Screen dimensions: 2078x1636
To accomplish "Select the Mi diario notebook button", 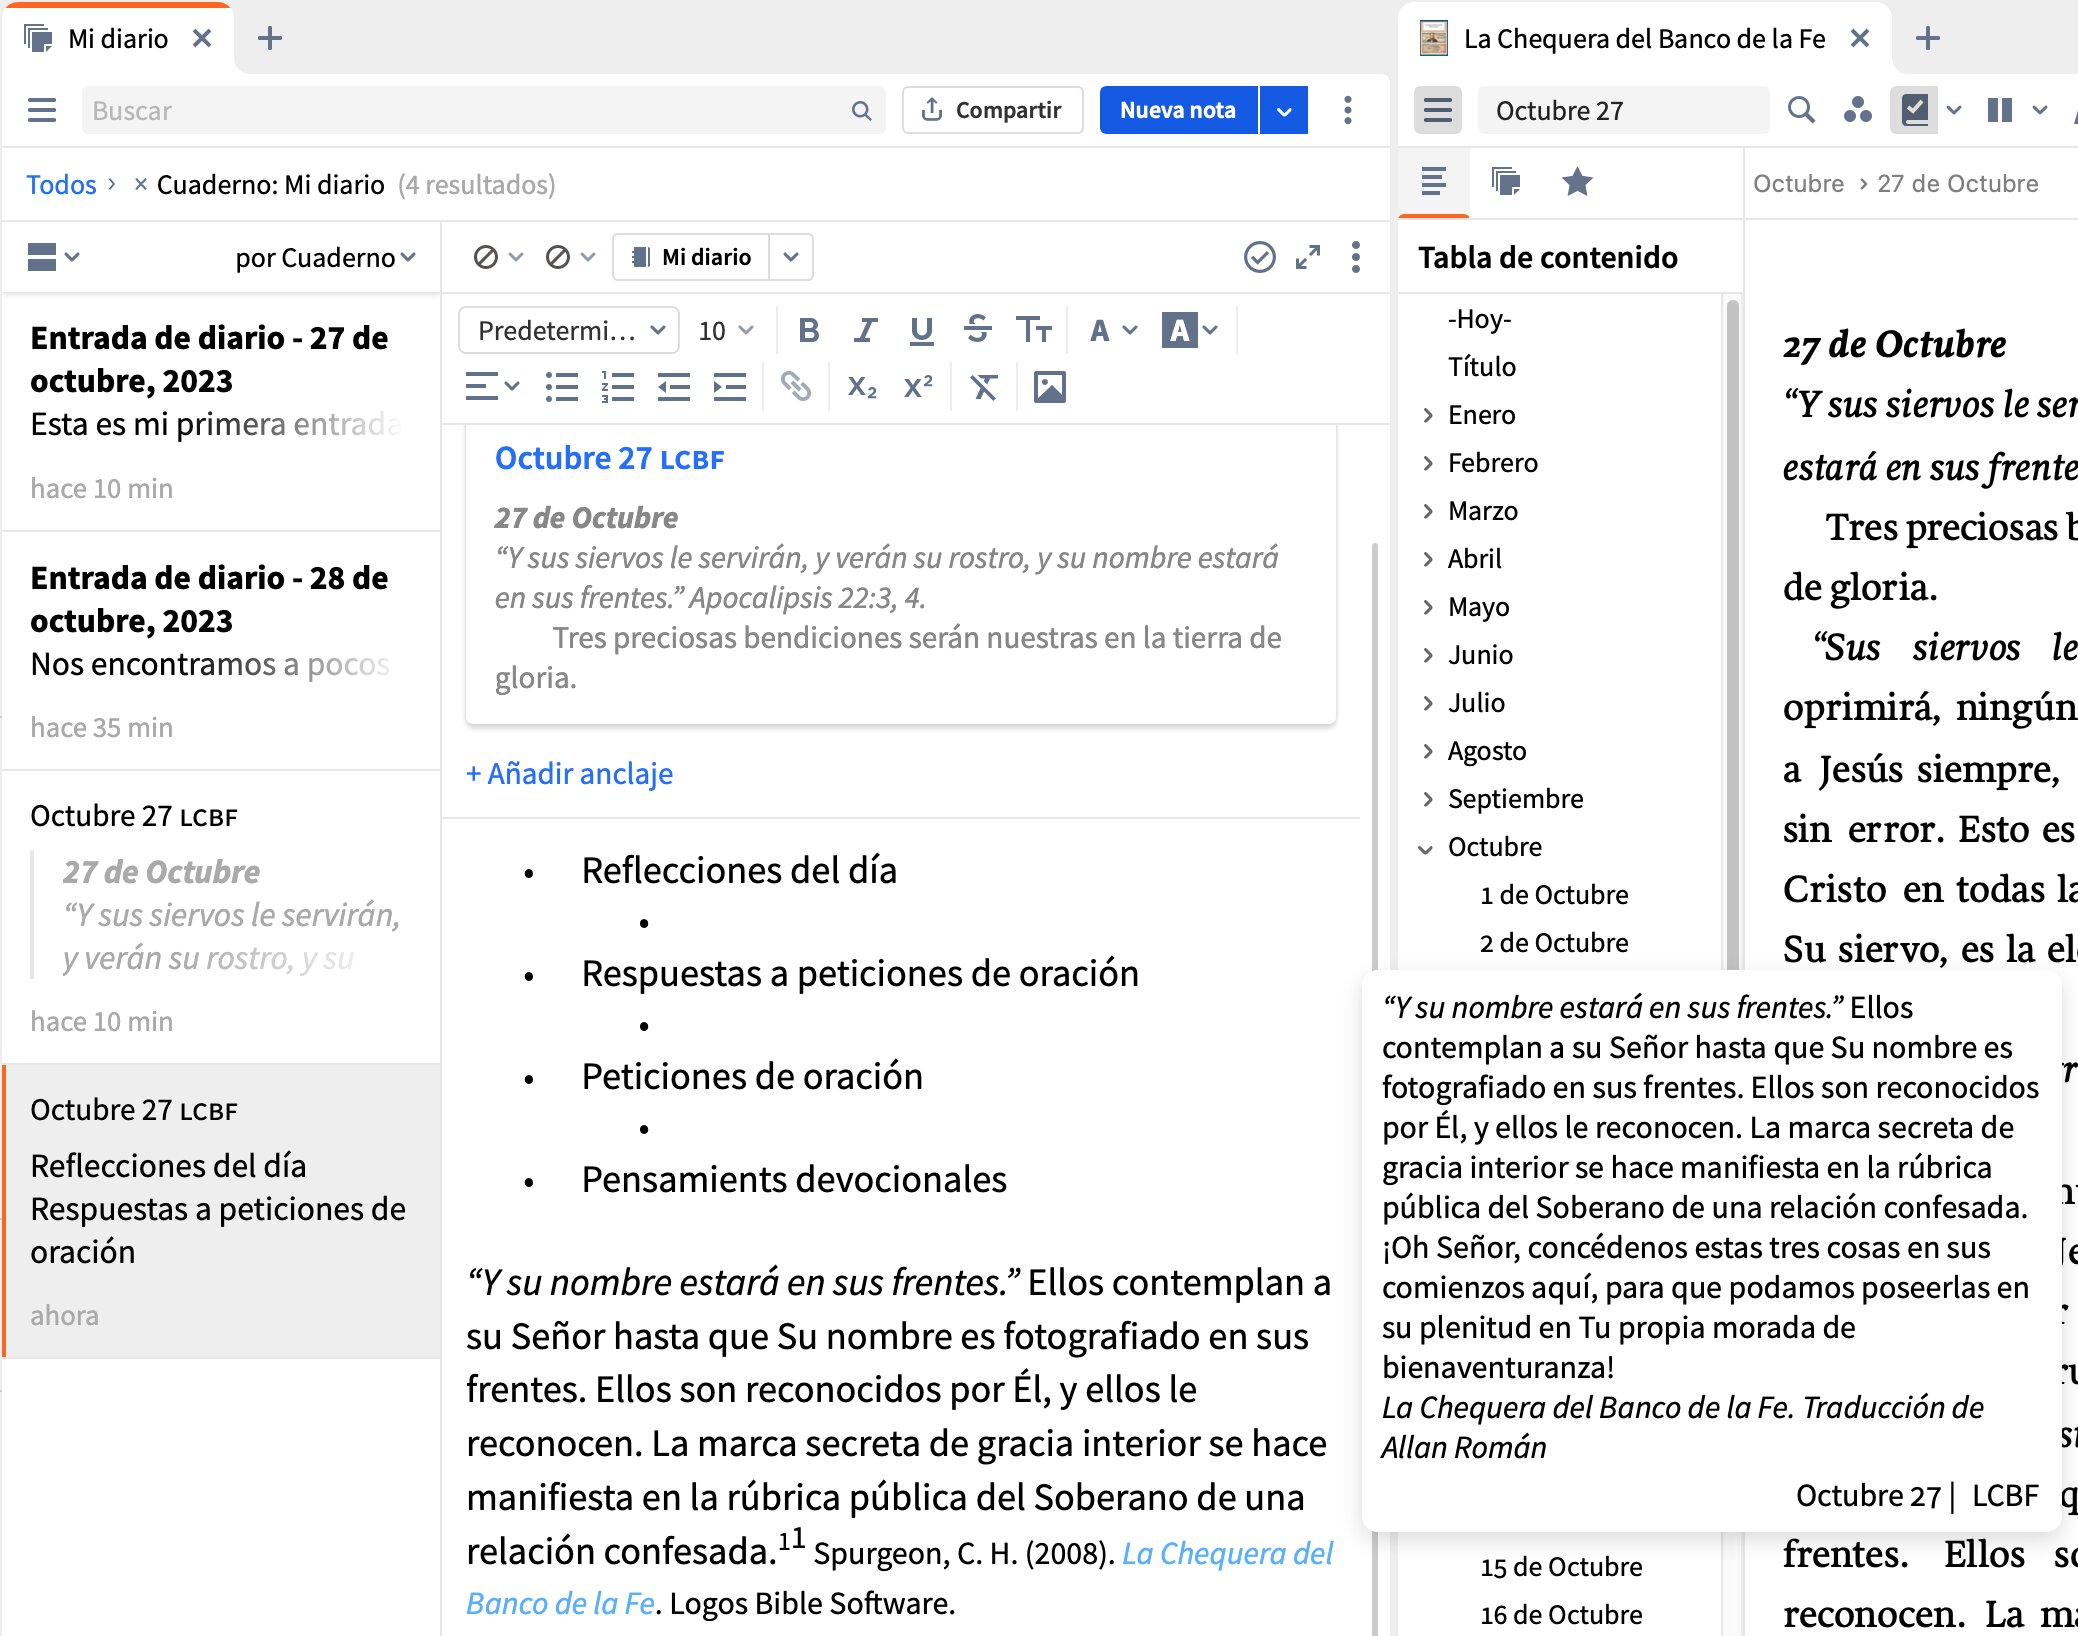I will [691, 258].
